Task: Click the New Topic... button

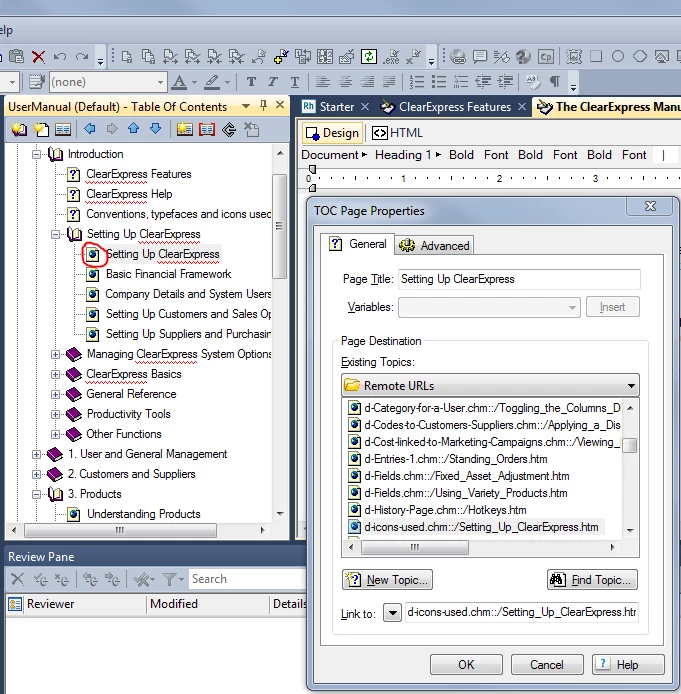Action: pyautogui.click(x=387, y=579)
